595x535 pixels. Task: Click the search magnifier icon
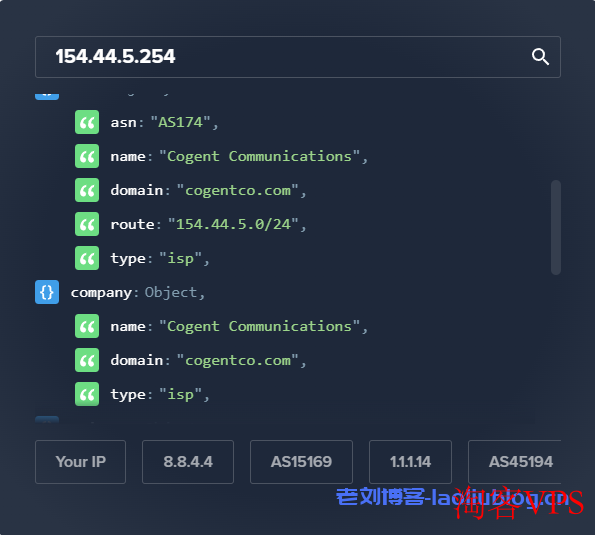point(540,57)
